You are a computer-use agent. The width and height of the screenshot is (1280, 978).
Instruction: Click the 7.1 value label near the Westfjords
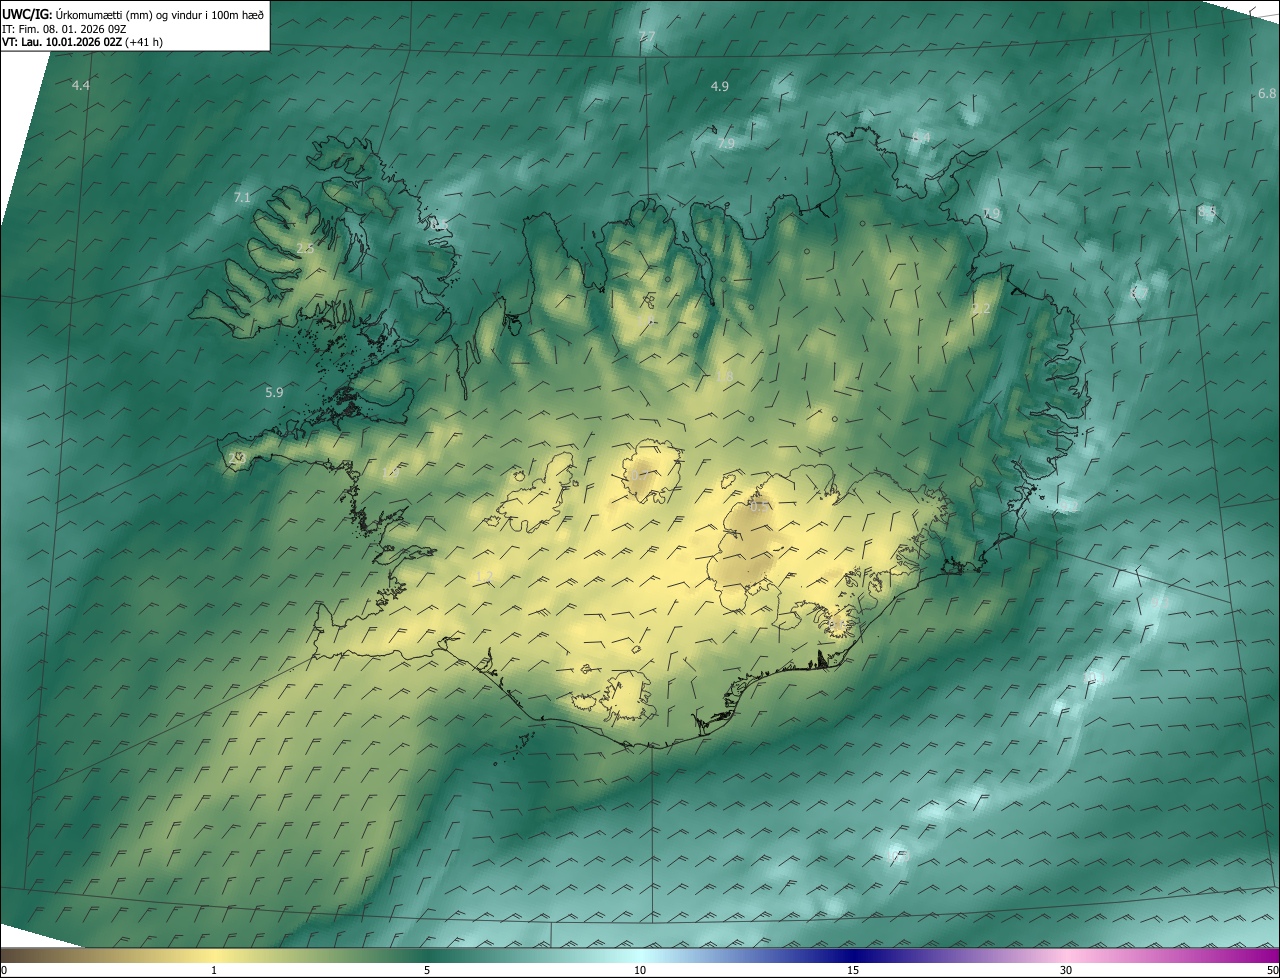(x=242, y=198)
